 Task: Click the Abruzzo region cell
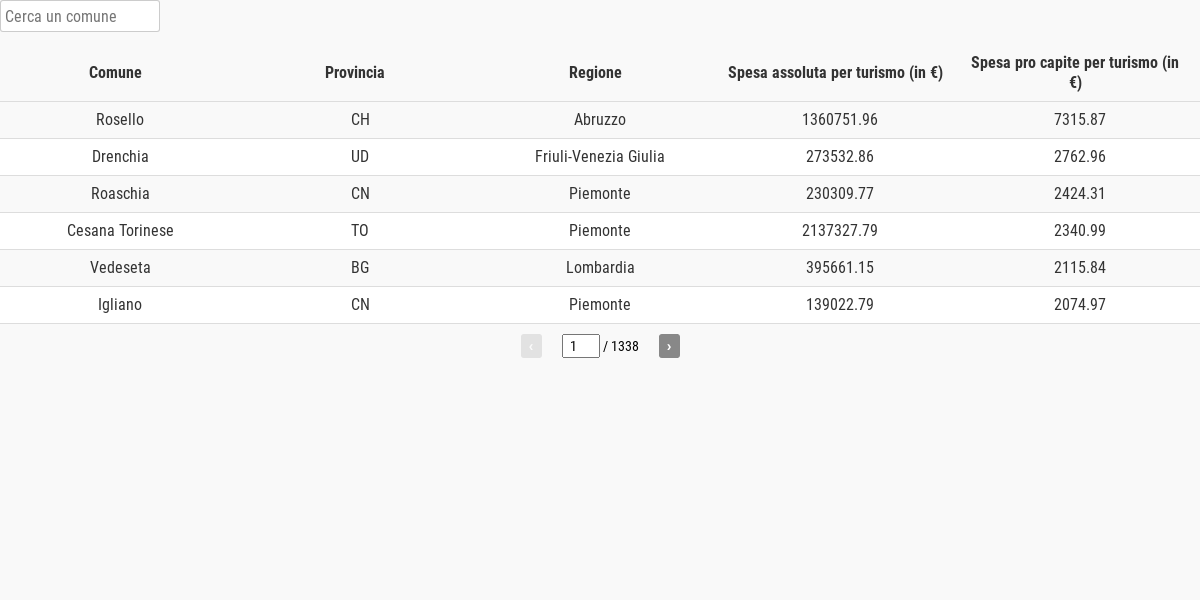(600, 120)
